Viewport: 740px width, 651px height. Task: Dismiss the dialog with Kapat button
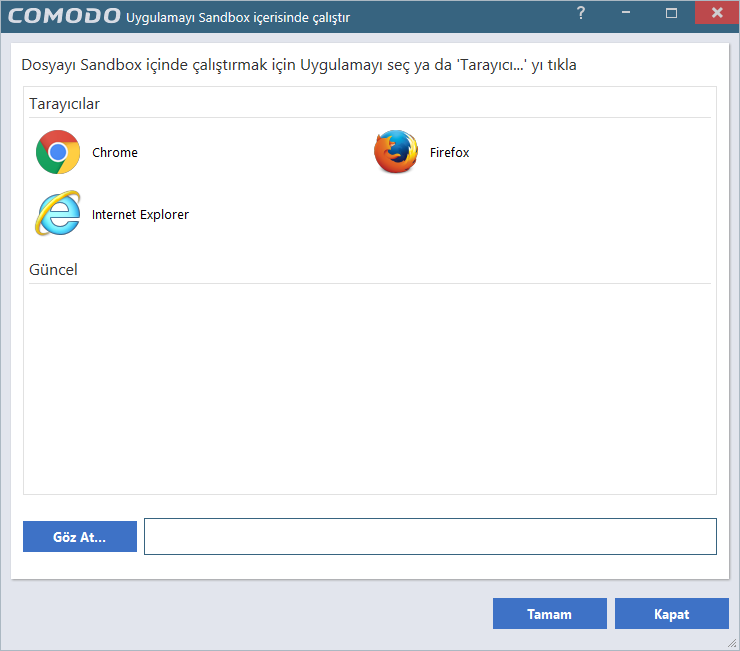[672, 614]
